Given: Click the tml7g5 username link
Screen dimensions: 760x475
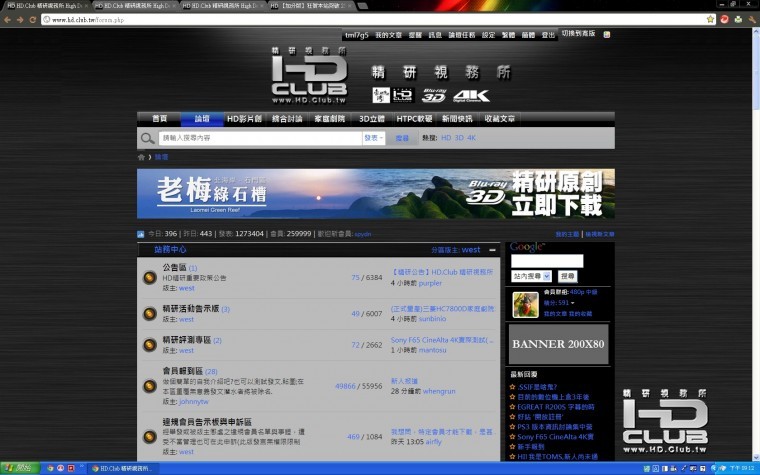Looking at the screenshot, I should pyautogui.click(x=357, y=35).
